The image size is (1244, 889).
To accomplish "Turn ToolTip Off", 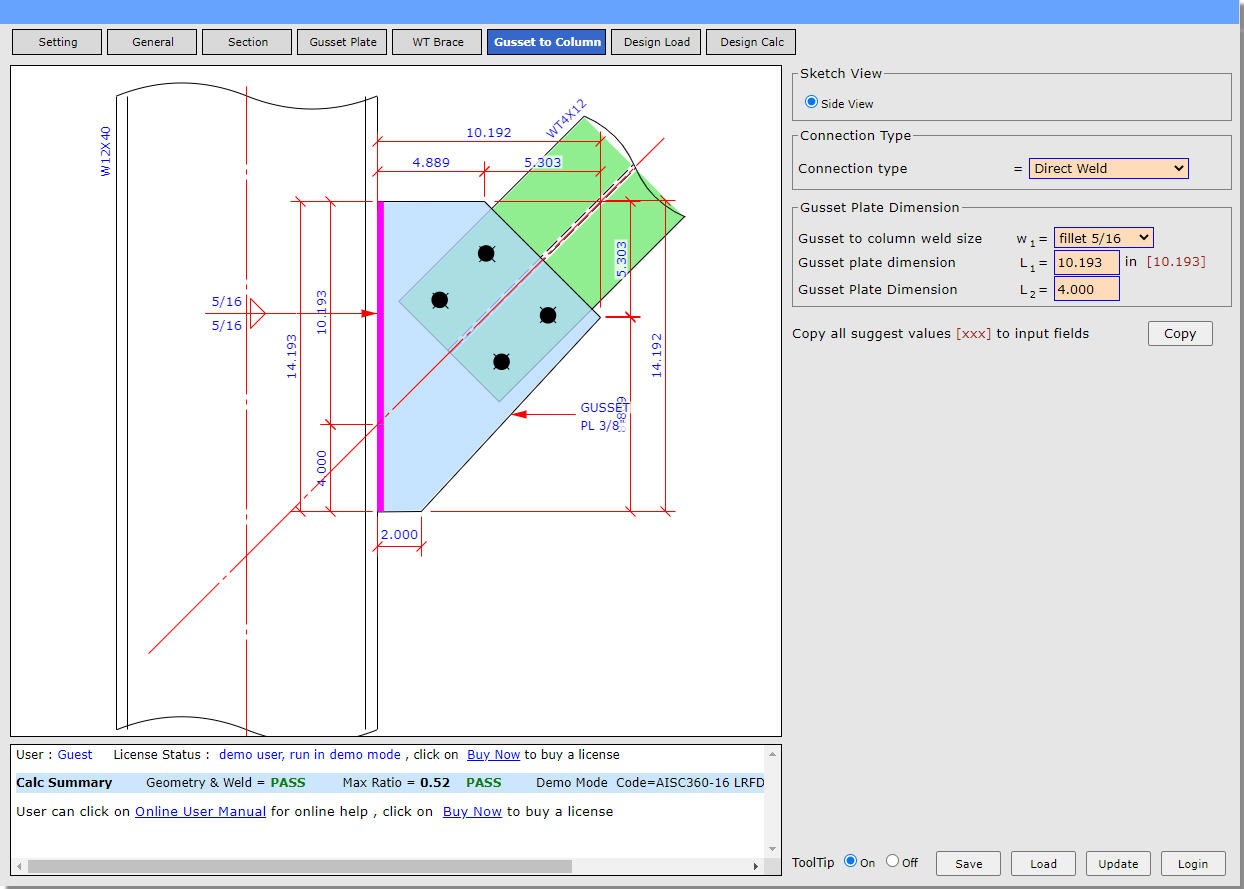I will click(892, 861).
